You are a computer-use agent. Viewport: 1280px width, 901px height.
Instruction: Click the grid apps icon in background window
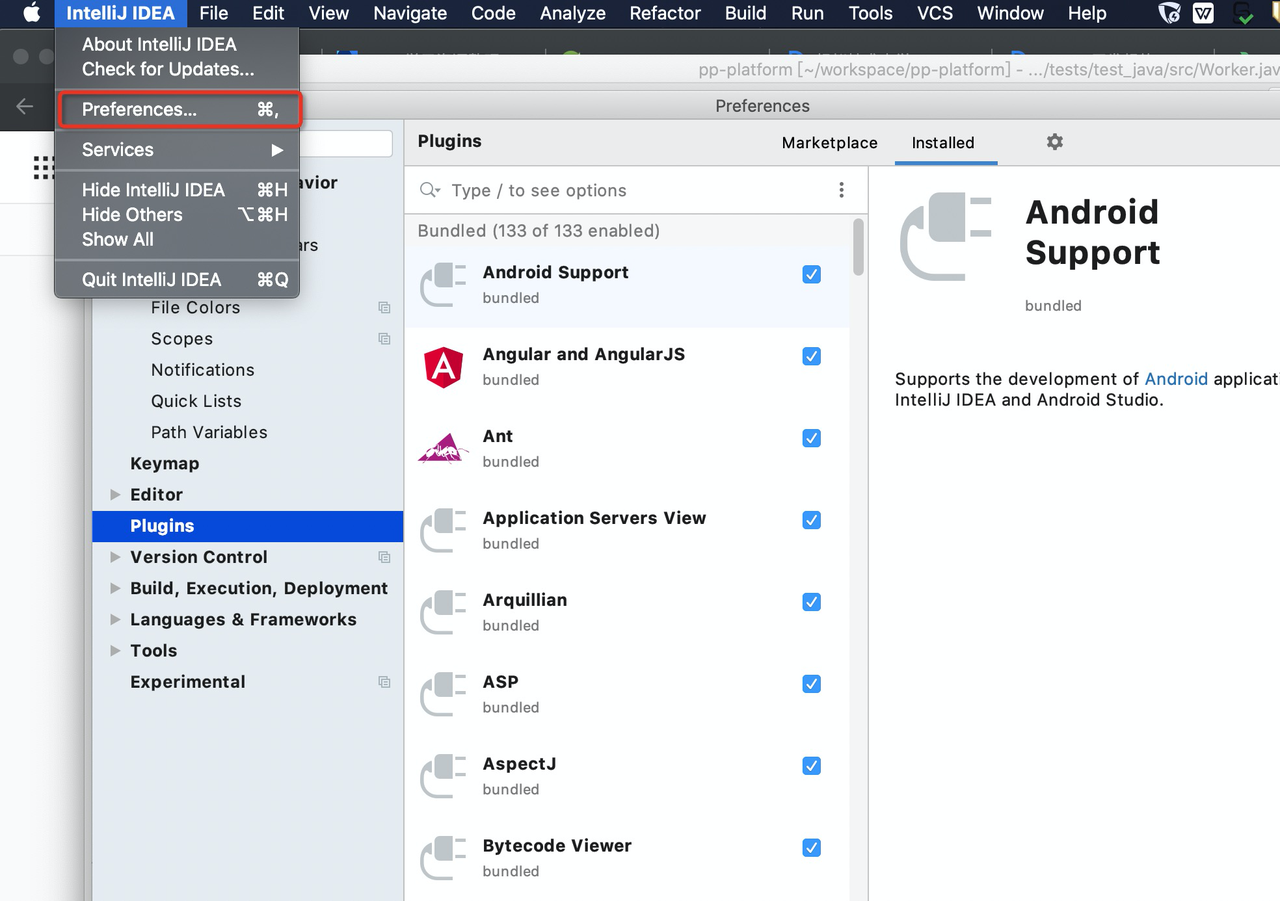43,167
